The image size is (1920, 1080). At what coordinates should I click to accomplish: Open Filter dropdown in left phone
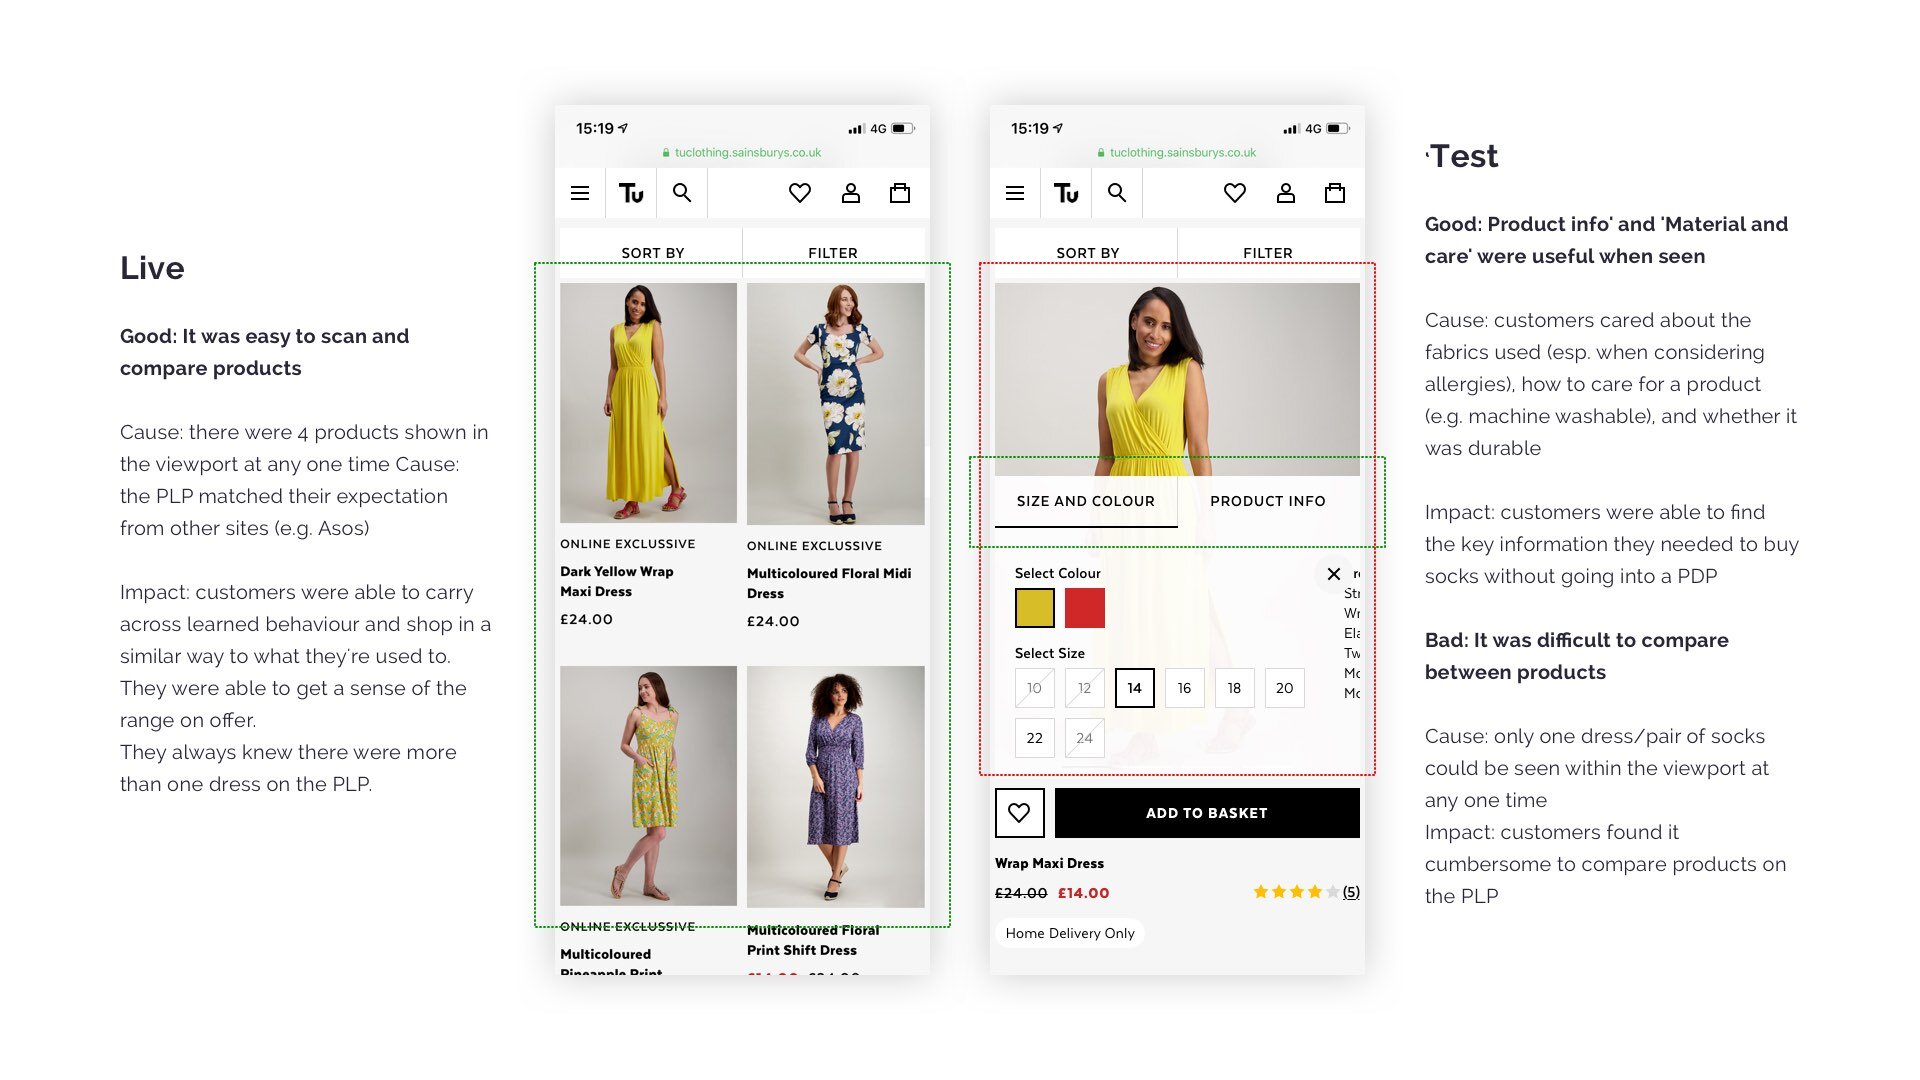832,253
